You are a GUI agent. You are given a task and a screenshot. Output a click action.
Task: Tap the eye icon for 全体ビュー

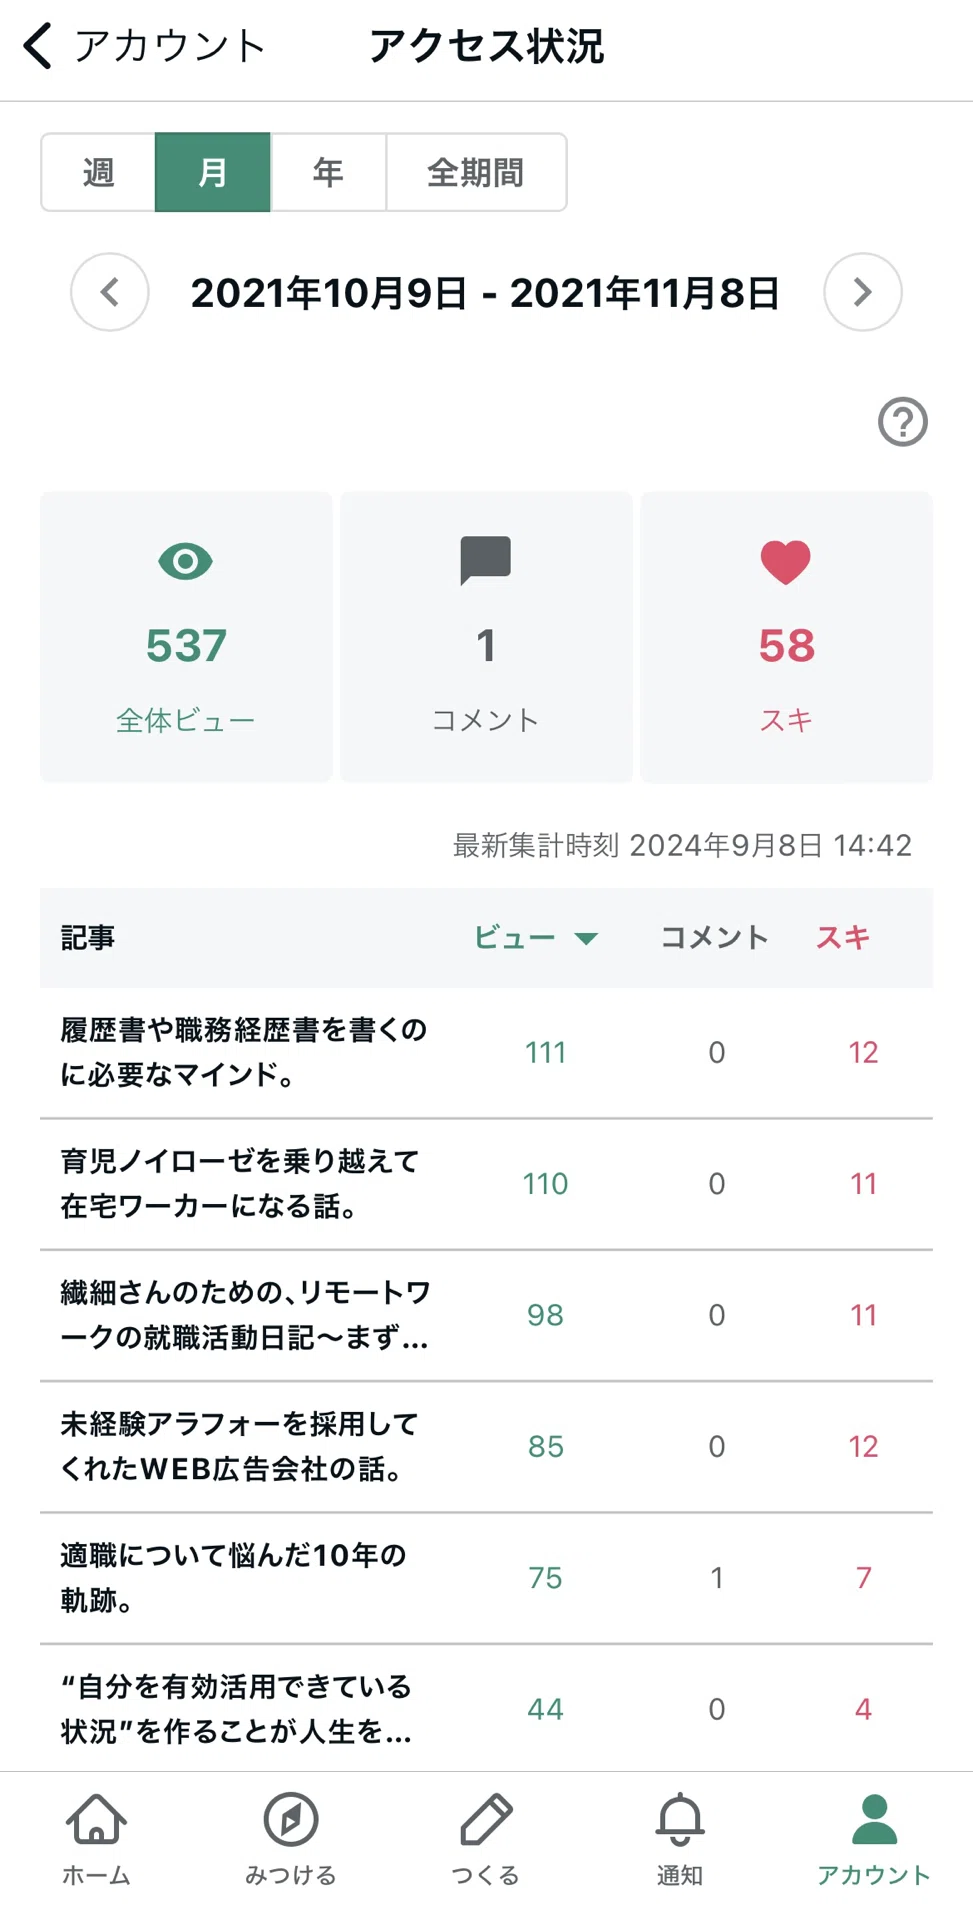pos(186,561)
